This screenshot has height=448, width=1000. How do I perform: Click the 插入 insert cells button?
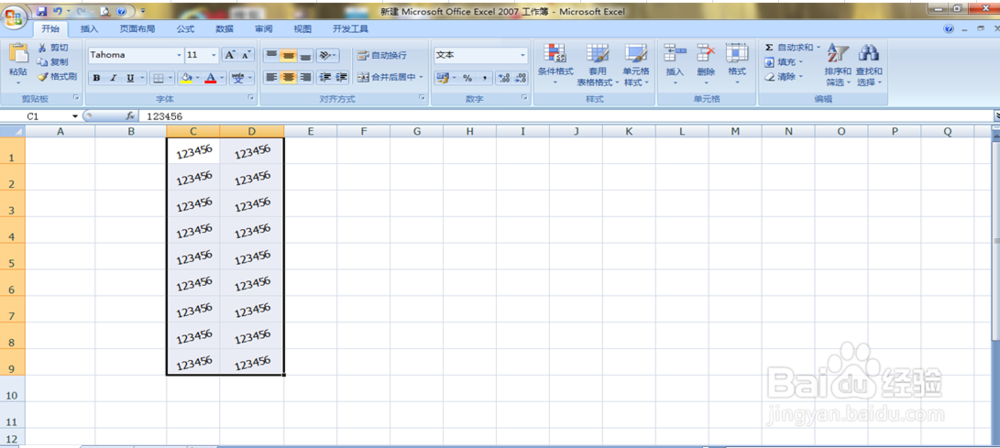pos(675,65)
